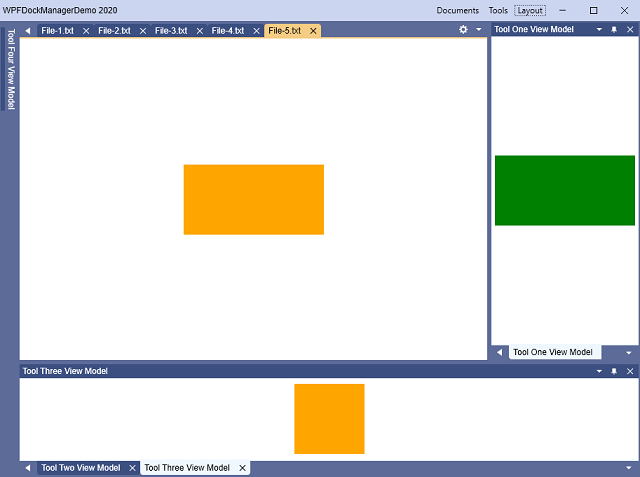Open the Documents menu
Screen dimensions: 640x477
(x=458, y=11)
